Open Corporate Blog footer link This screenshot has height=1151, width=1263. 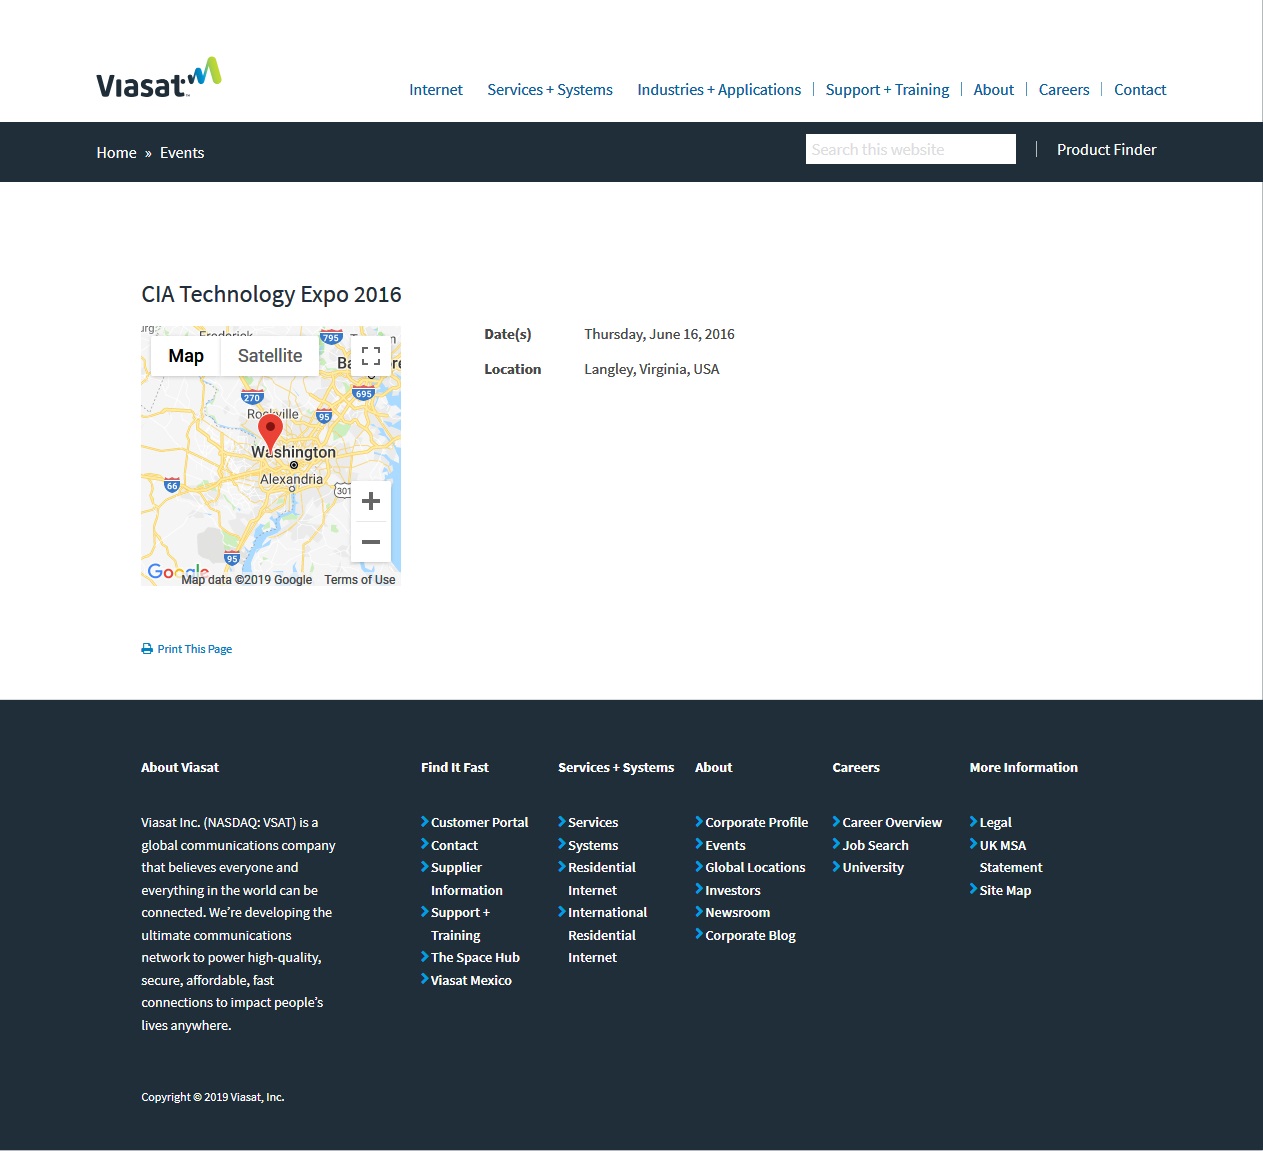coord(750,936)
